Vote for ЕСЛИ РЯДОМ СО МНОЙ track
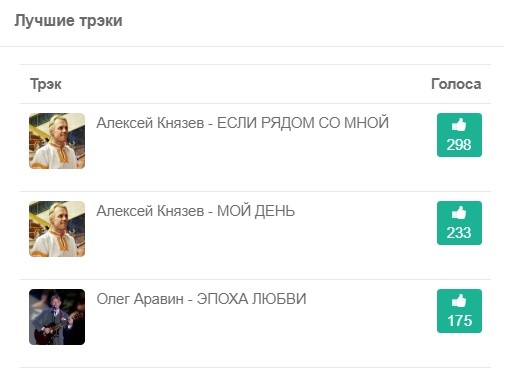This screenshot has width=507, height=368. 459,135
